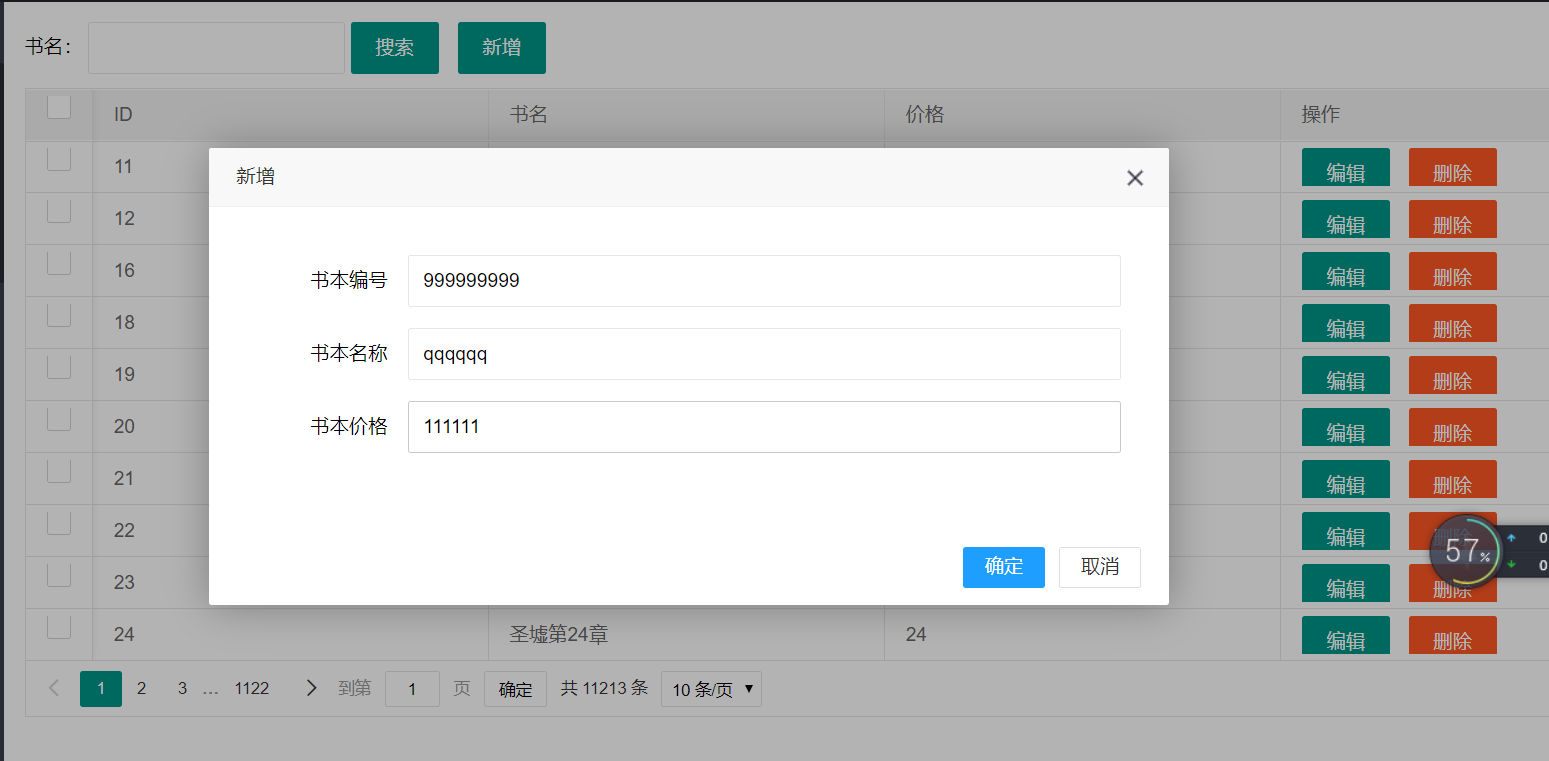Screen dimensions: 1549x761
Task: Click the 新增 dialog title text
Action: [x=255, y=177]
